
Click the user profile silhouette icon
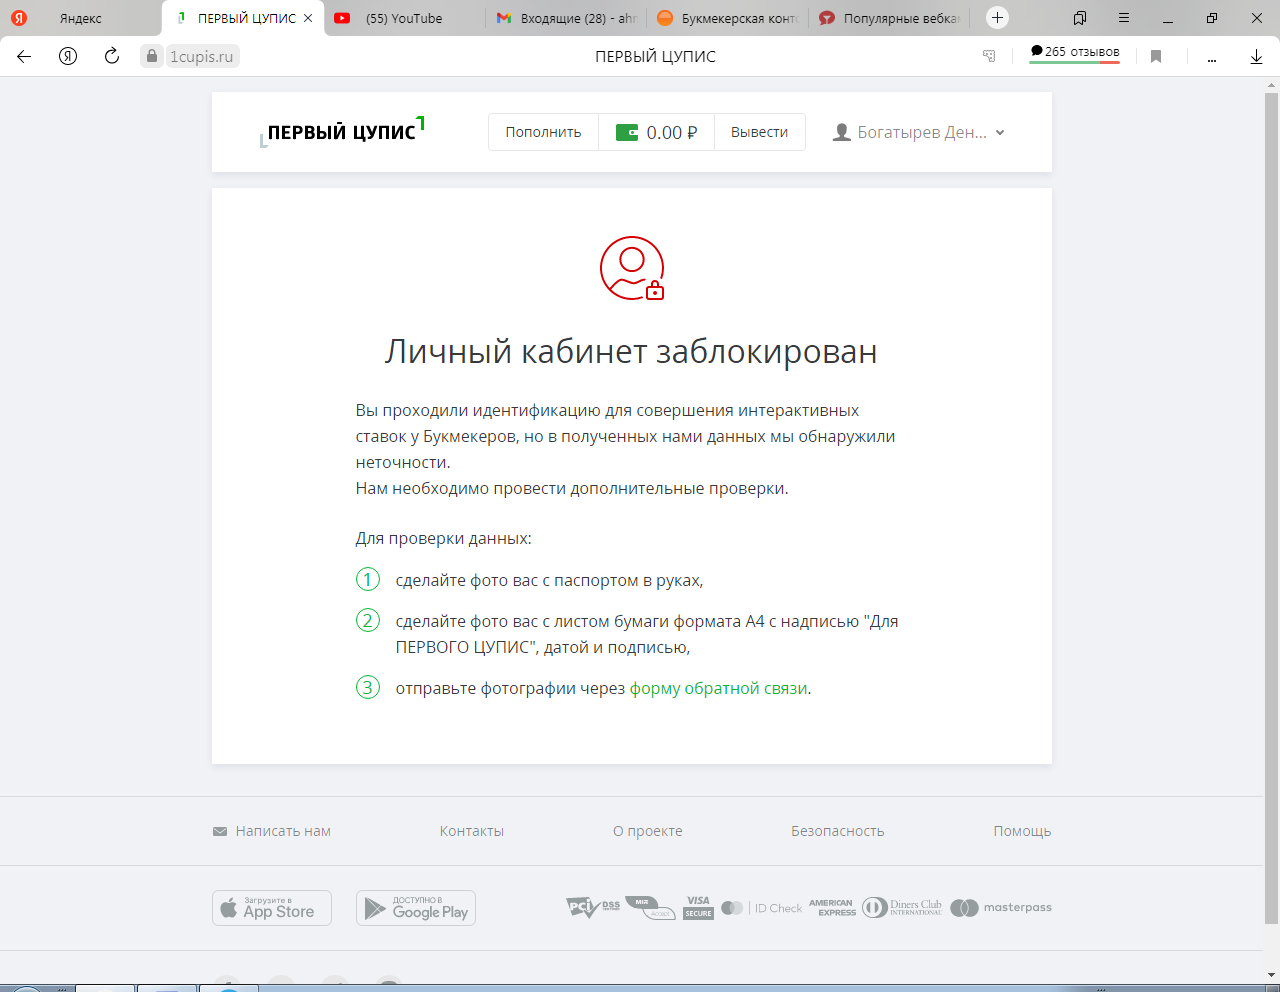[x=842, y=132]
